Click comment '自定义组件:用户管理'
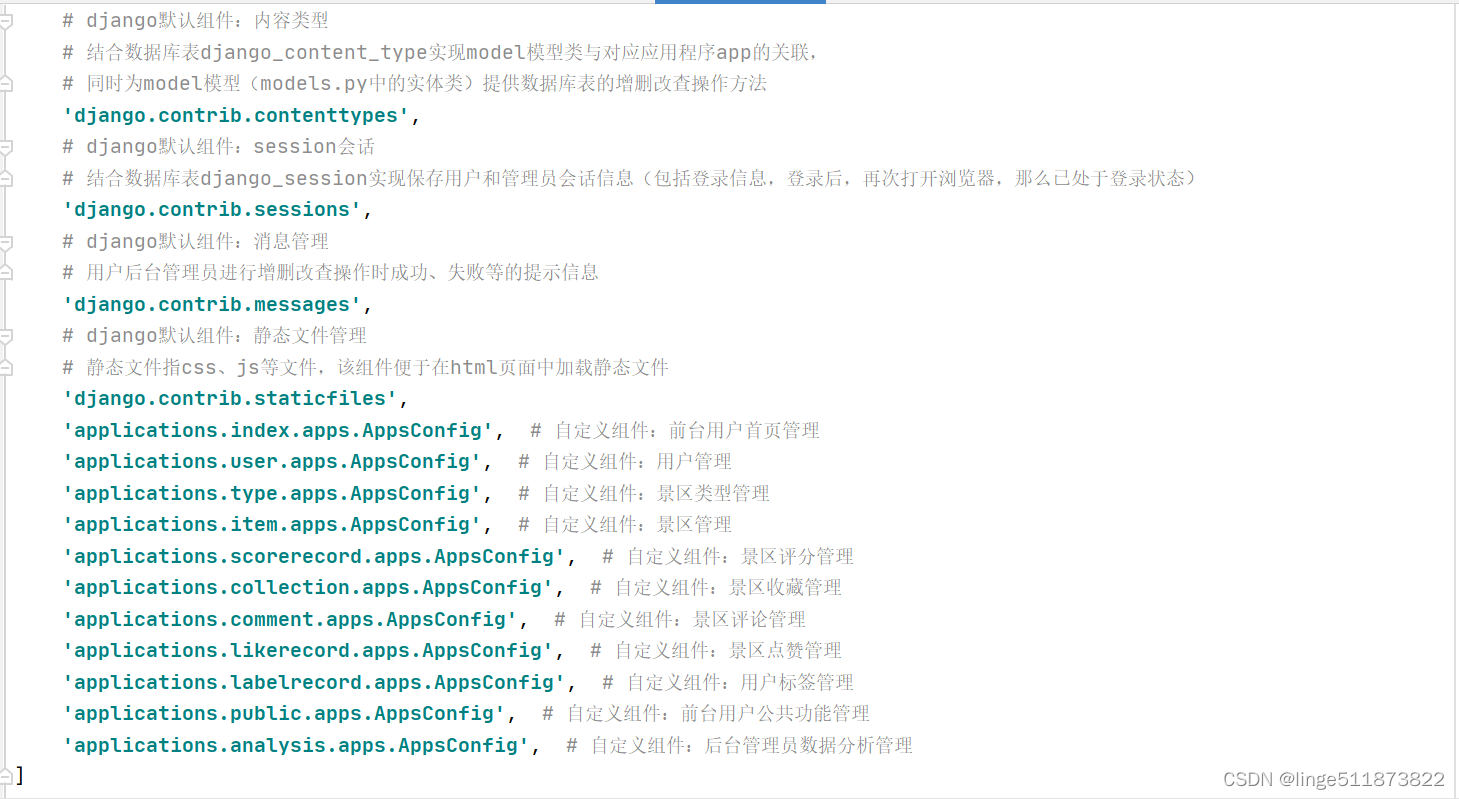 (625, 462)
